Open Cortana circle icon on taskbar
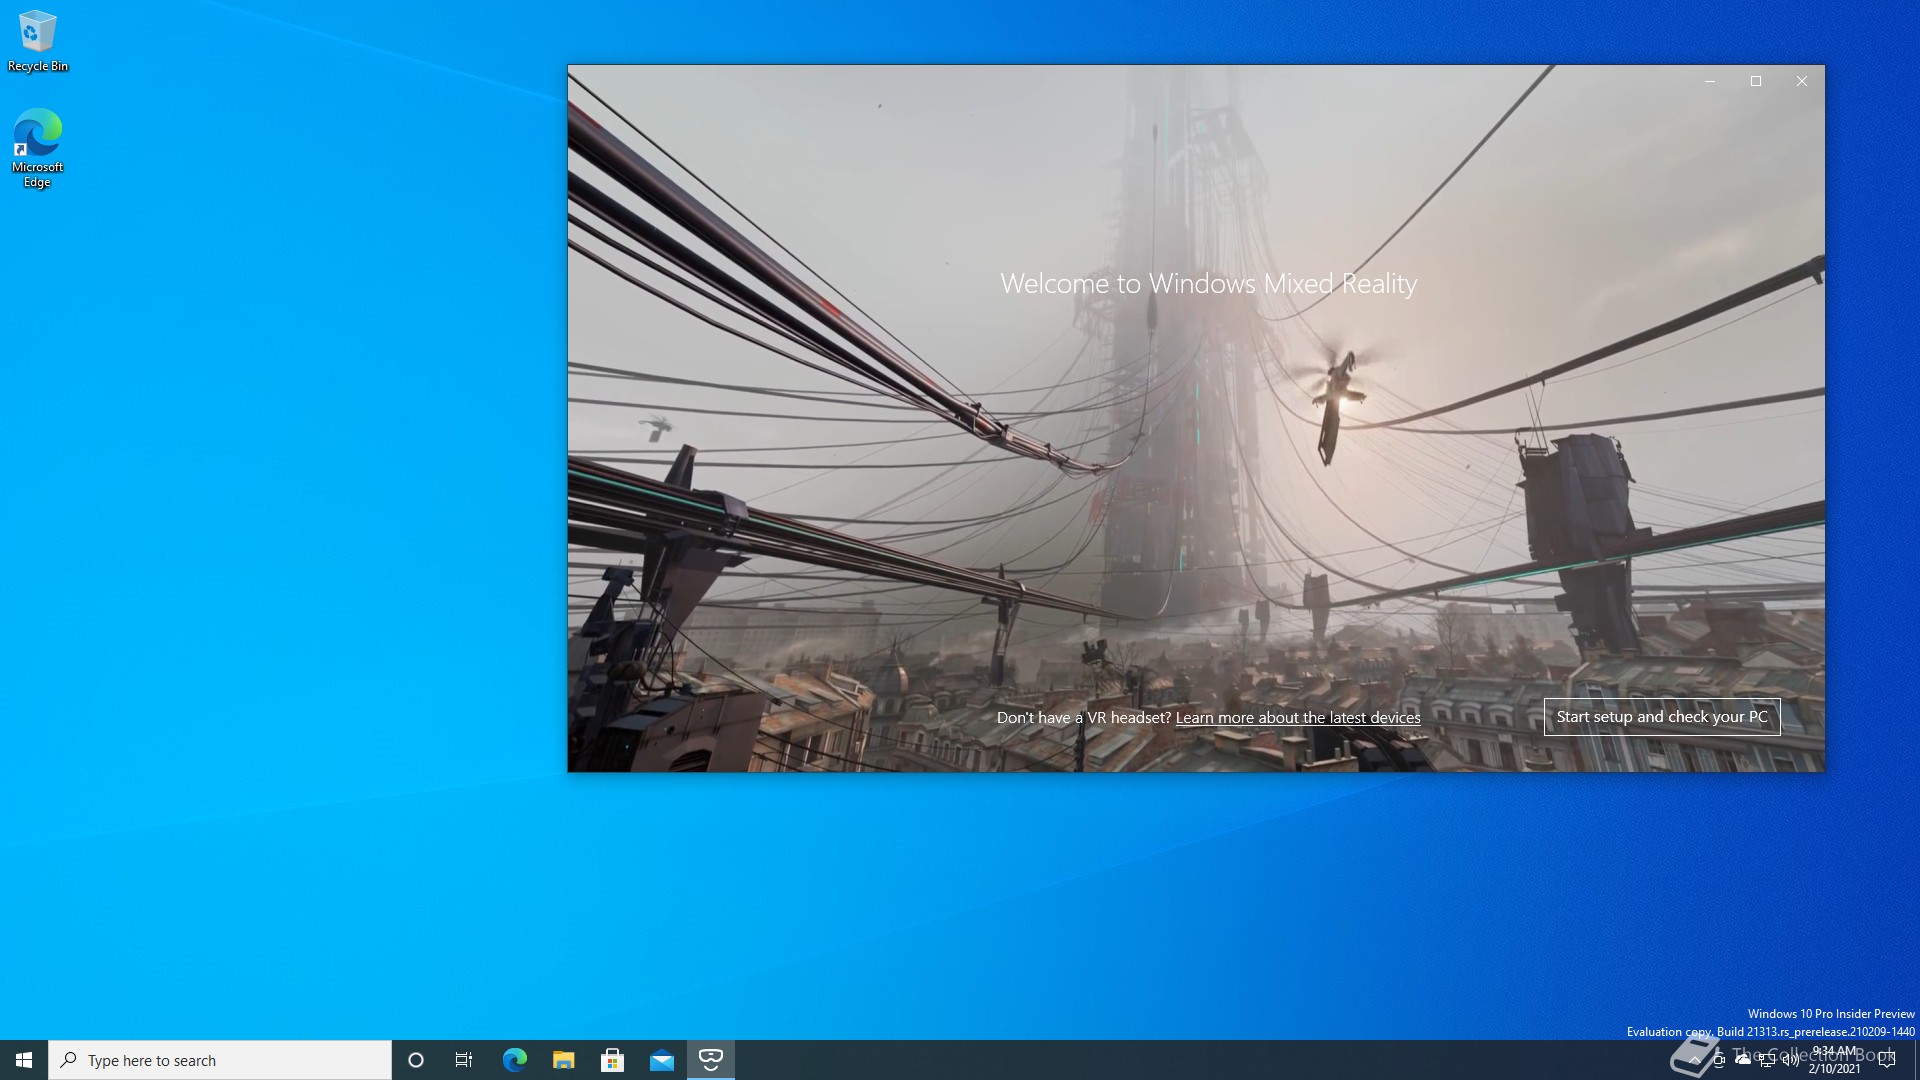 click(x=416, y=1060)
